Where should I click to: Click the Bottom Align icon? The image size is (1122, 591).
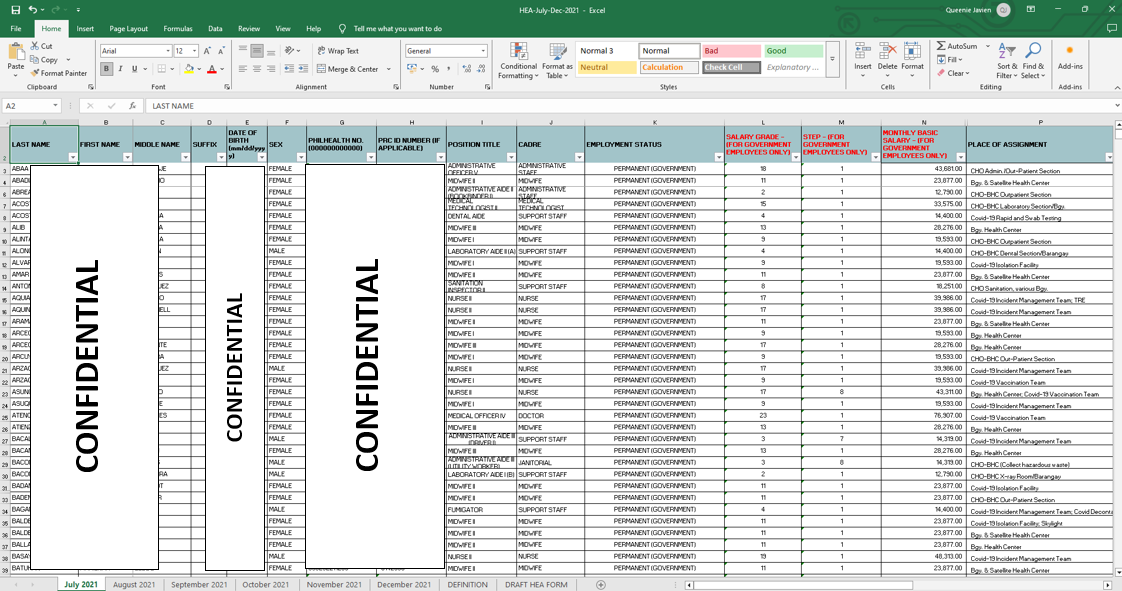tap(270, 51)
